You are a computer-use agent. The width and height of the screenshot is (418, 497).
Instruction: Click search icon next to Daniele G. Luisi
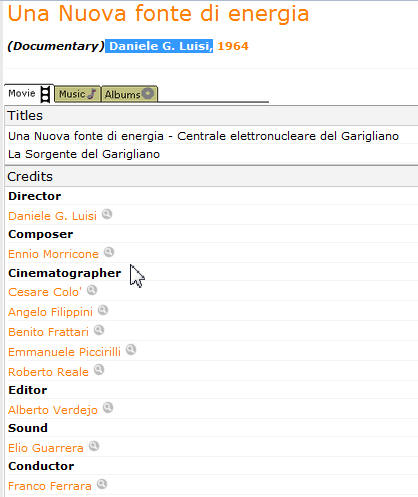[107, 214]
